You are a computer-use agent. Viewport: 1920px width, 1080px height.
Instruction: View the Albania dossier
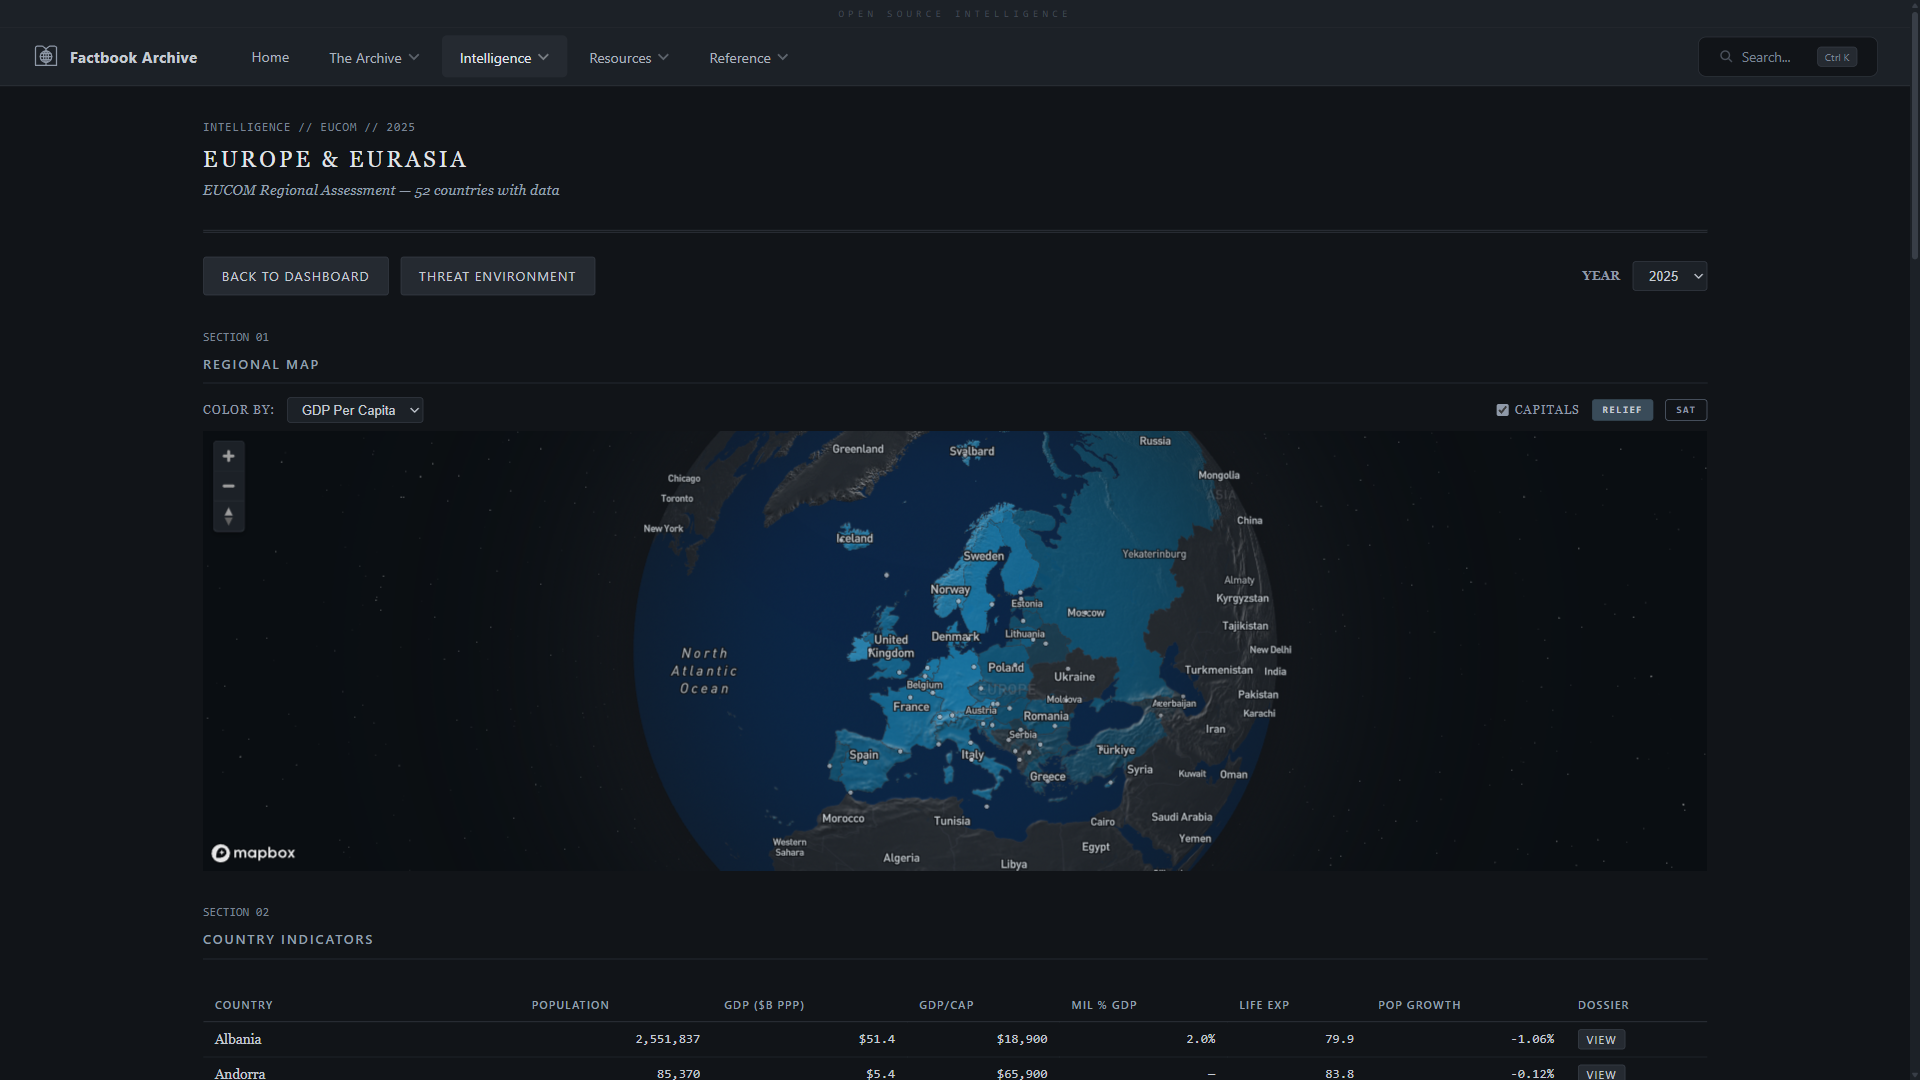point(1601,1039)
